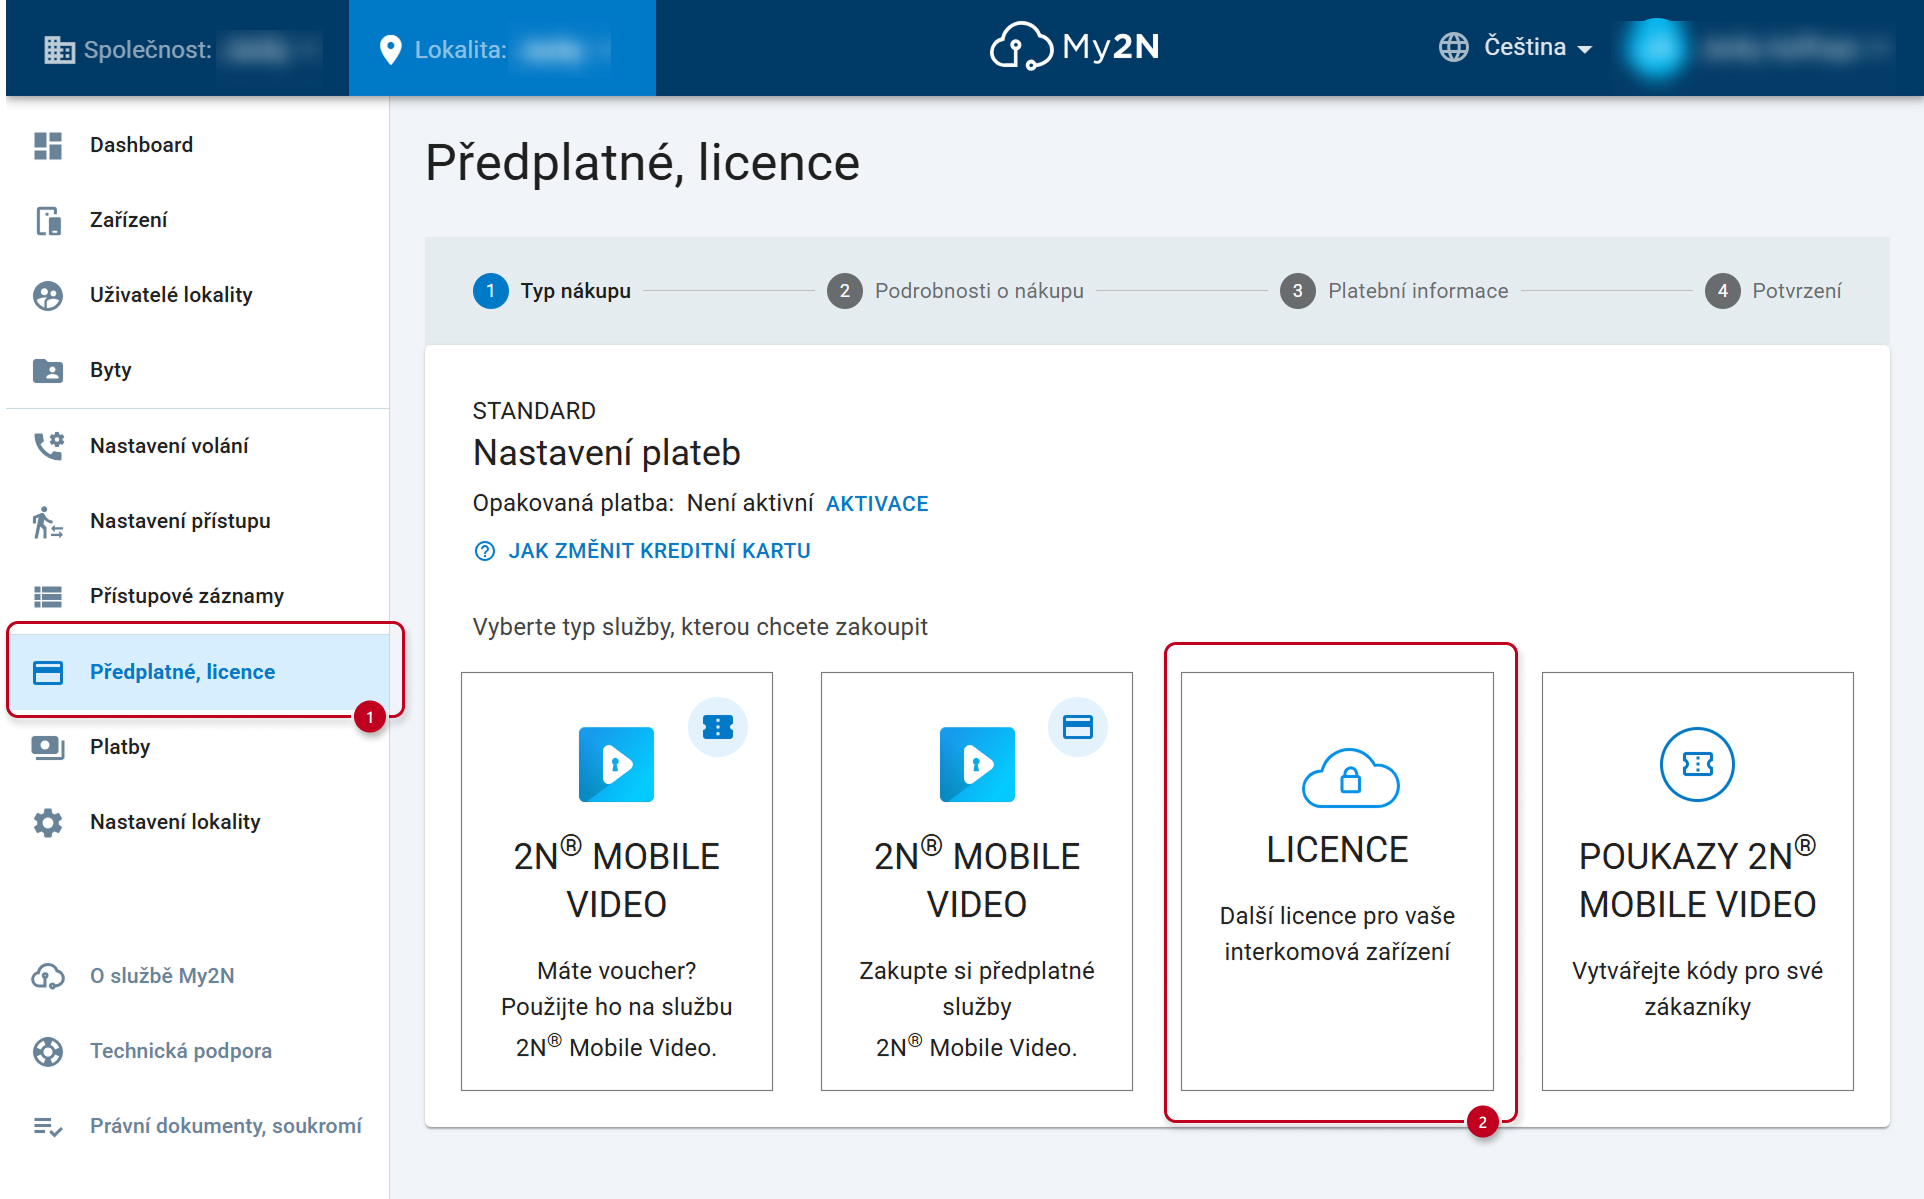The width and height of the screenshot is (1924, 1199).
Task: Select the LICENCE service card
Action: tap(1337, 881)
